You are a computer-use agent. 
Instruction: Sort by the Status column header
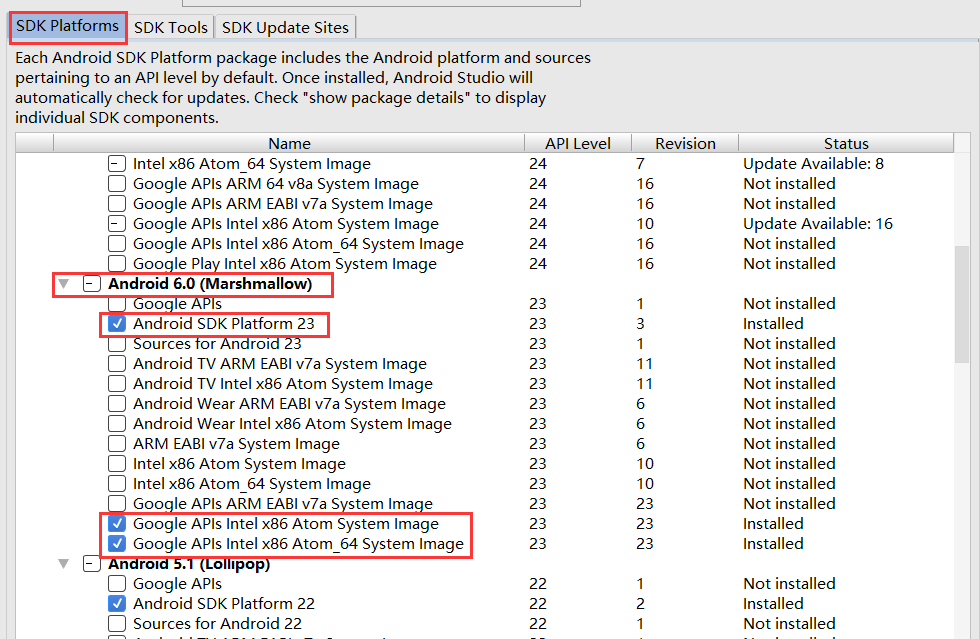click(846, 143)
